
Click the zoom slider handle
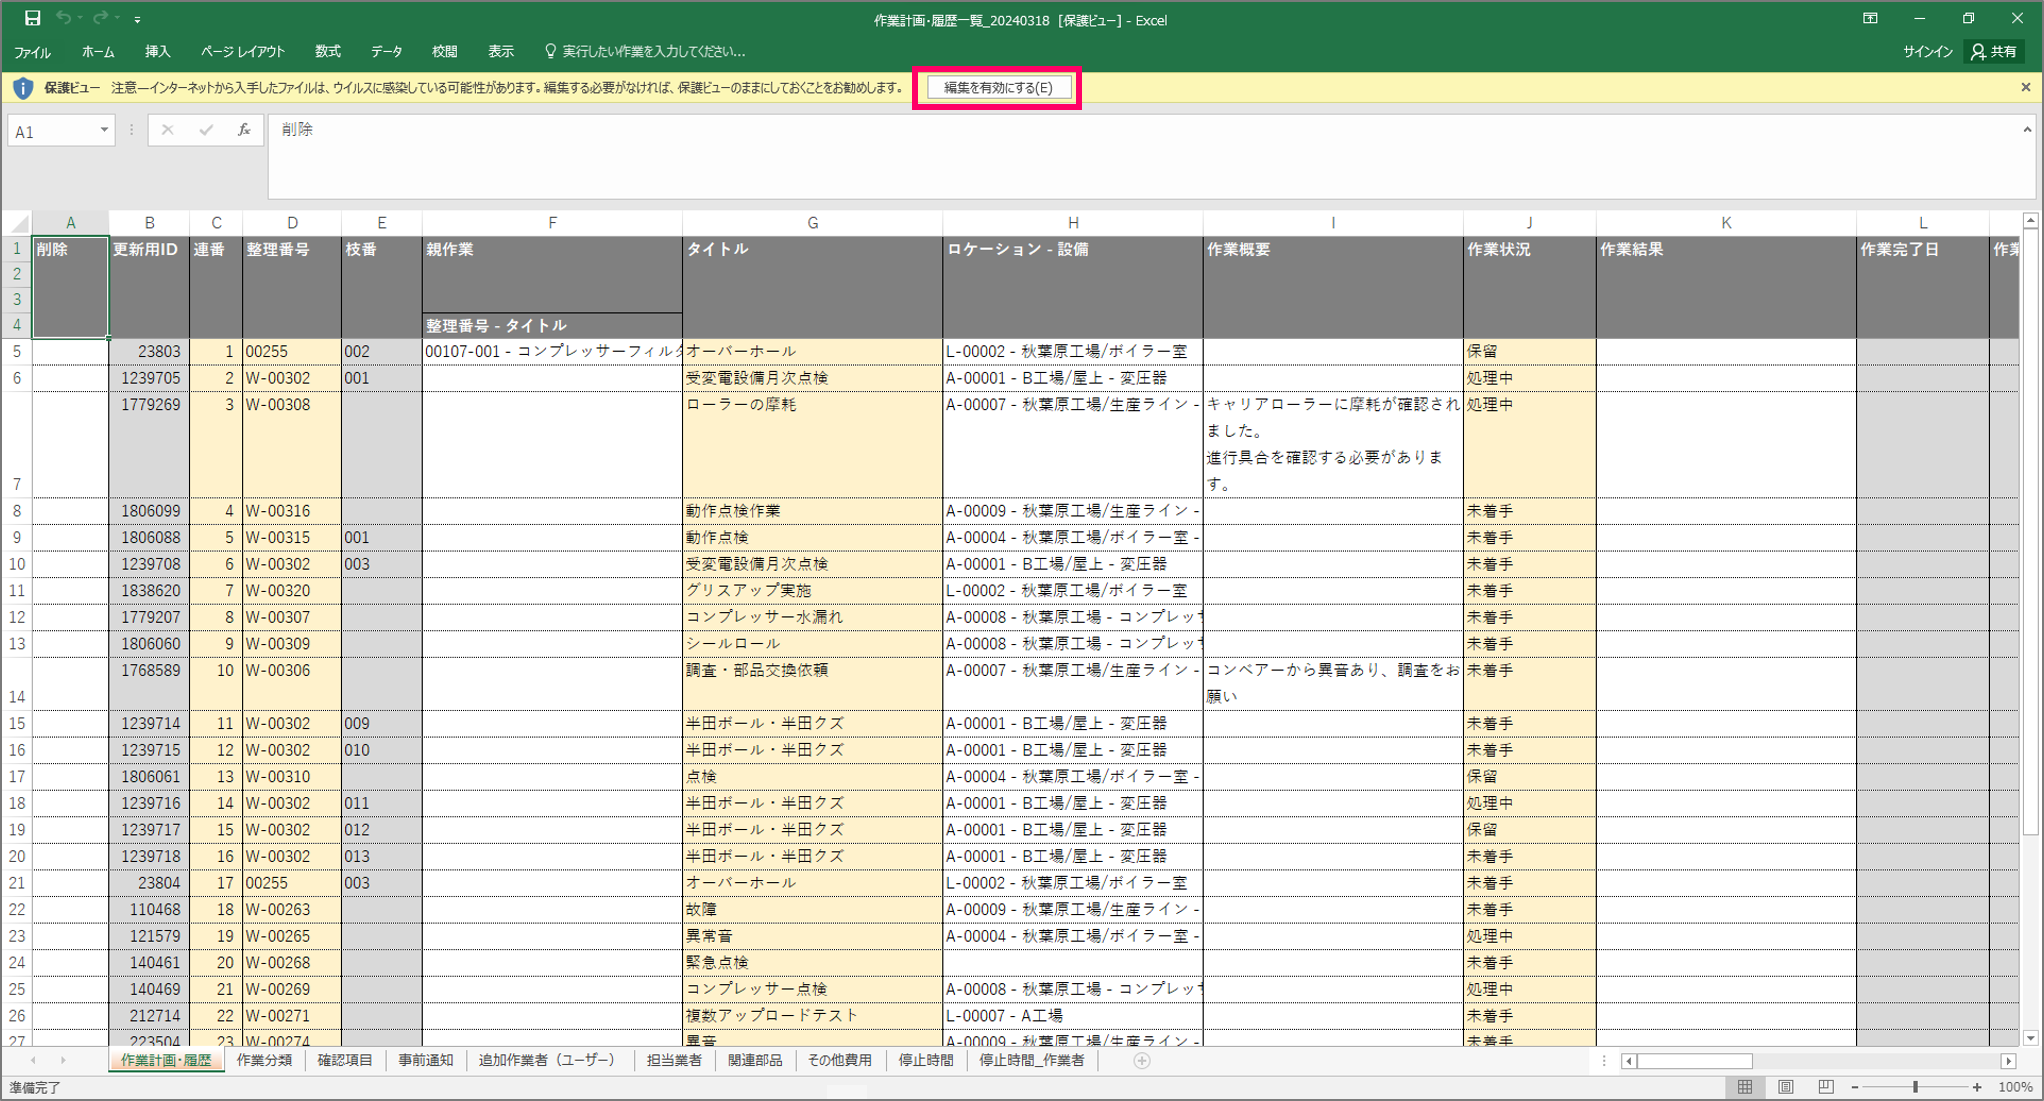(1915, 1087)
